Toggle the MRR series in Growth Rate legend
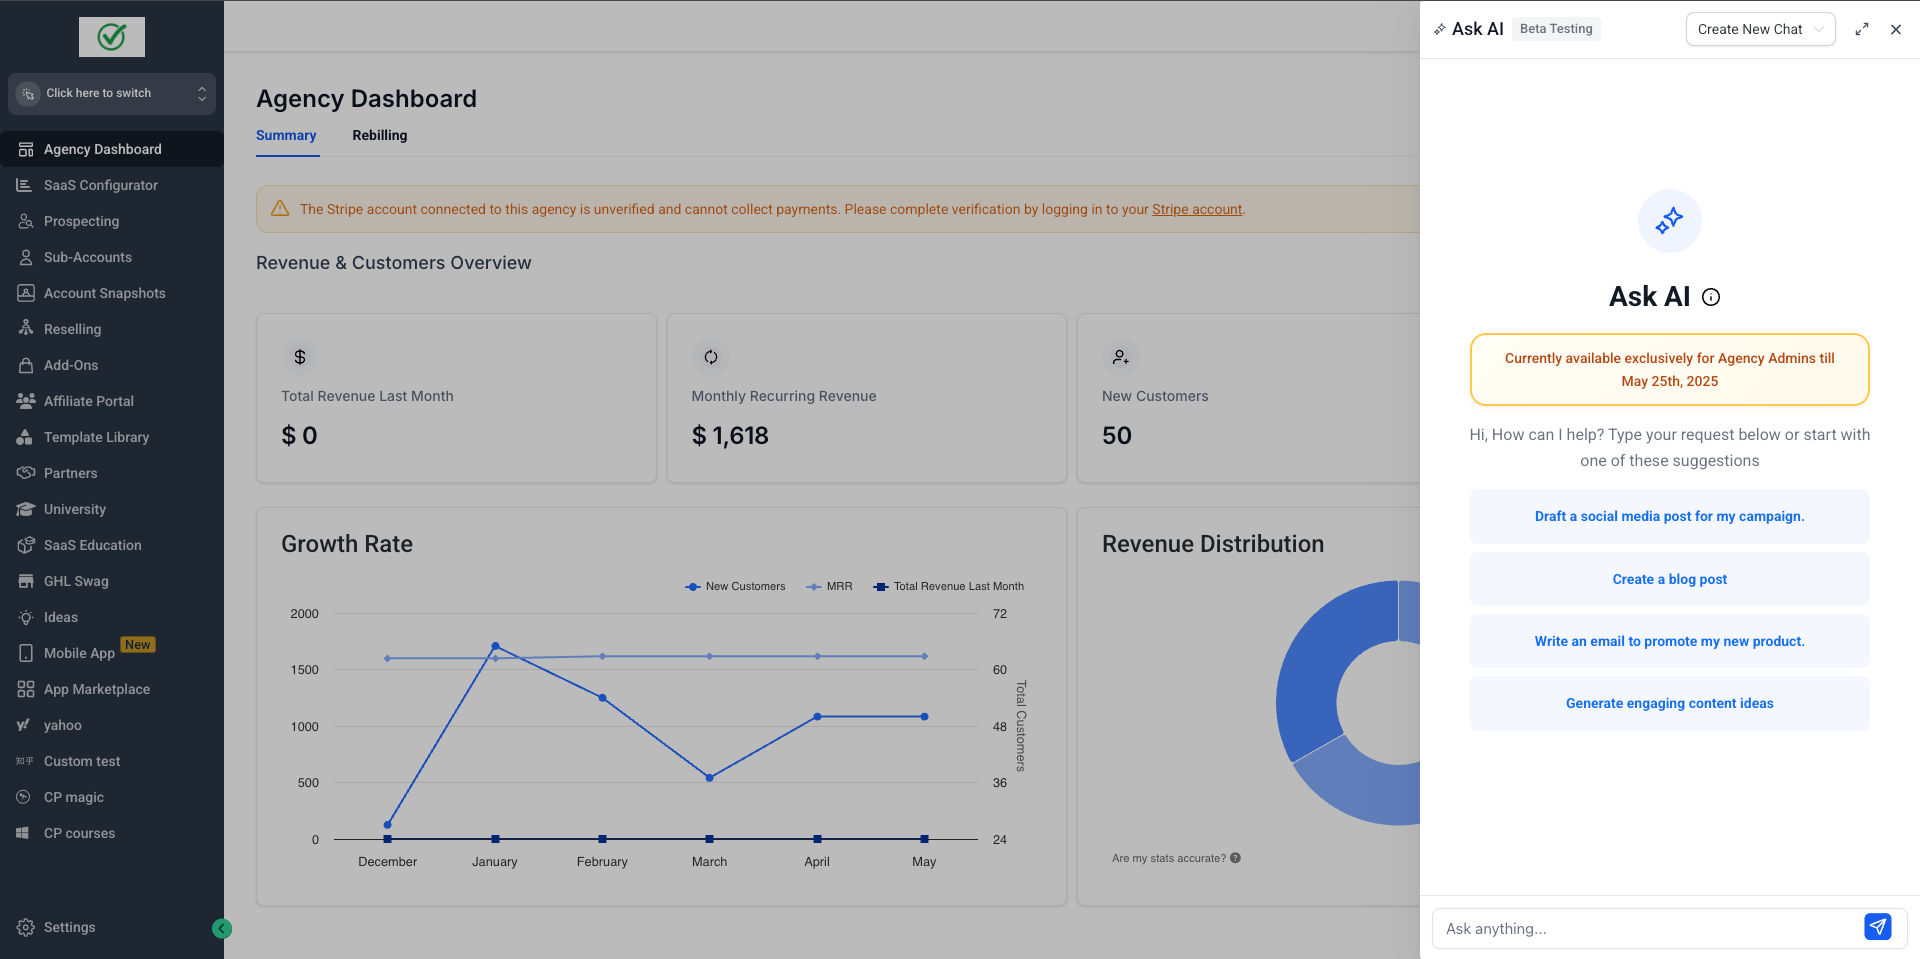This screenshot has width=1920, height=959. pos(829,587)
